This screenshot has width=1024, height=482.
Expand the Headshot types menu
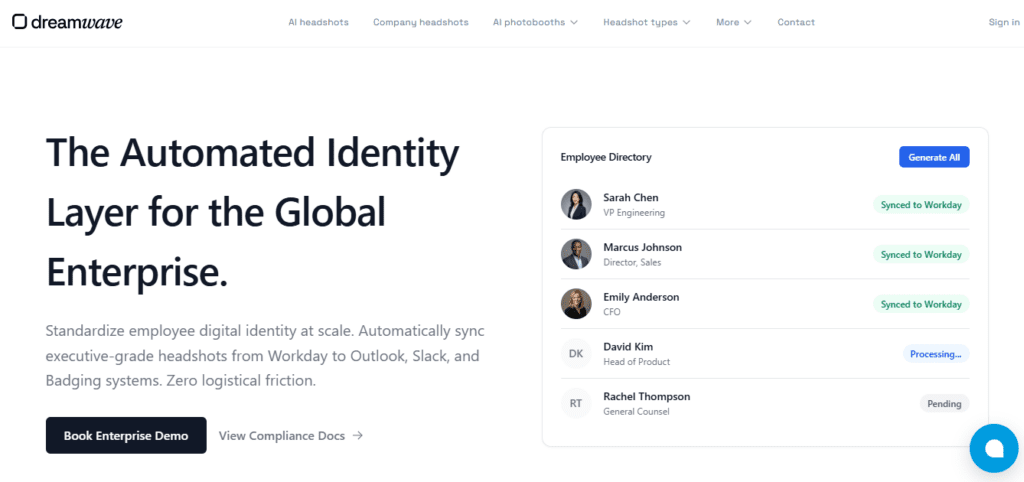(x=646, y=22)
